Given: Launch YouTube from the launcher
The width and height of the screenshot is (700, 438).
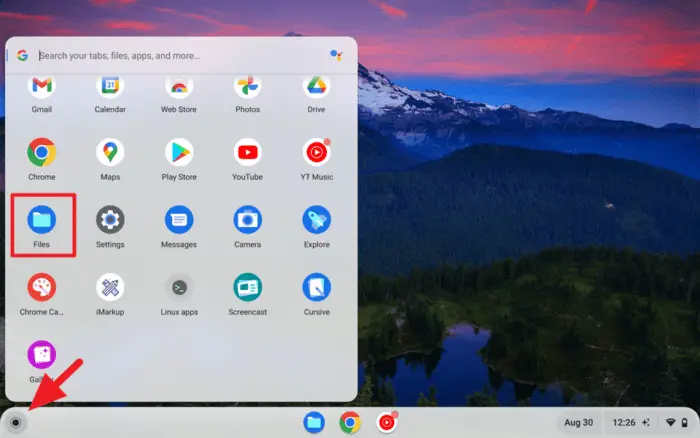Looking at the screenshot, I should click(x=247, y=152).
